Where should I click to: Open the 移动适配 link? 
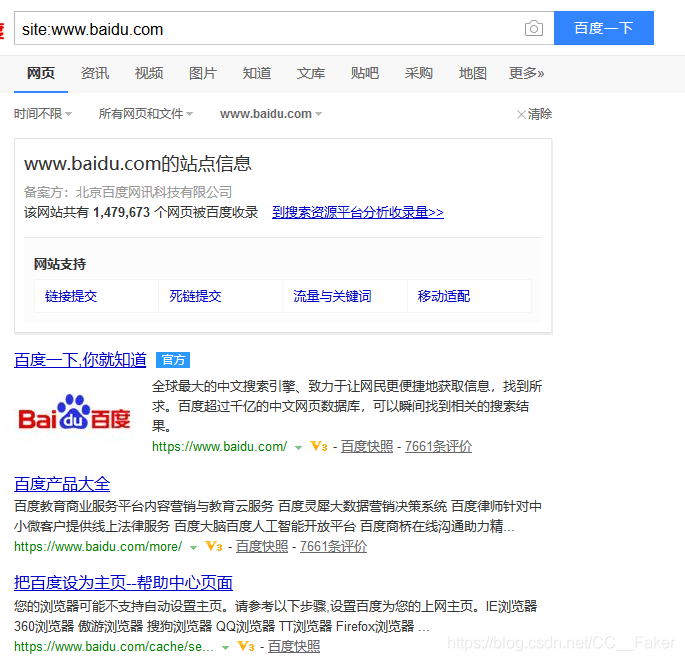[x=444, y=296]
